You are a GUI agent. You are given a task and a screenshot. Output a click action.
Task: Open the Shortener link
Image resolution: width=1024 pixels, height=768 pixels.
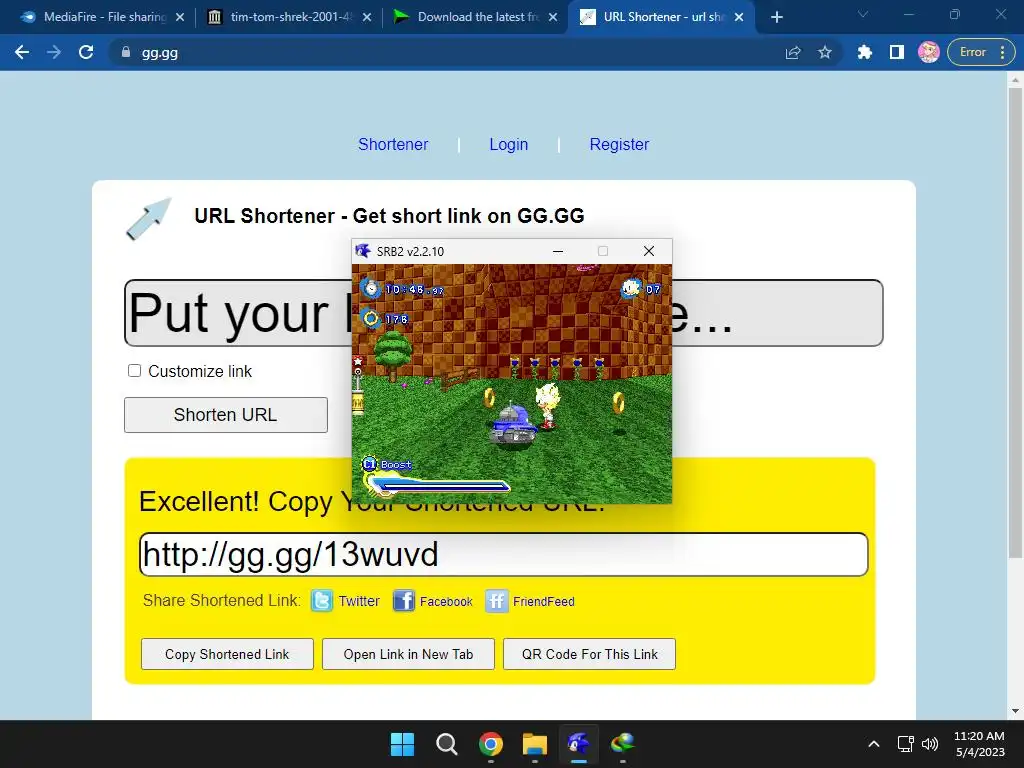[x=393, y=144]
